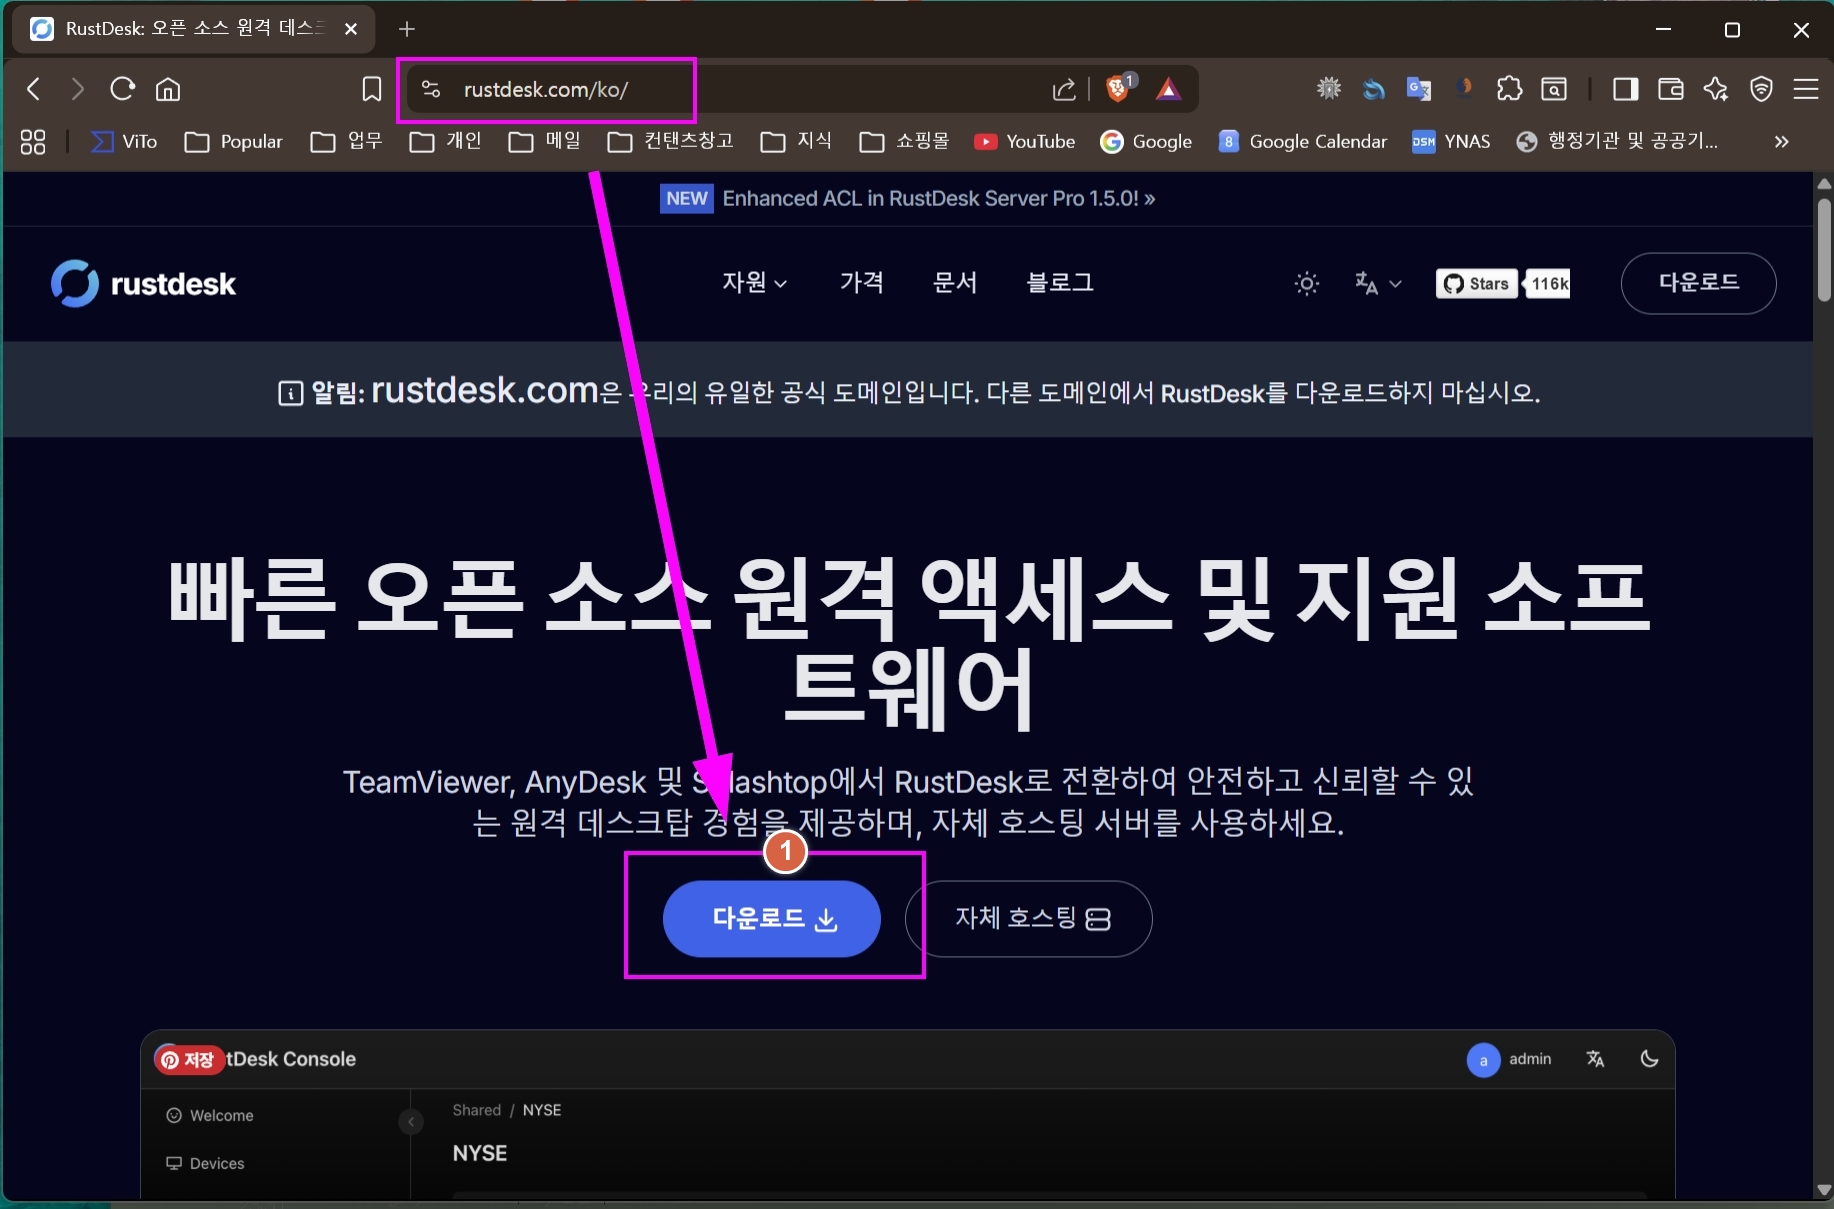Open the Google Translate extension icon
Viewport: 1834px width, 1209px height.
click(x=1418, y=89)
